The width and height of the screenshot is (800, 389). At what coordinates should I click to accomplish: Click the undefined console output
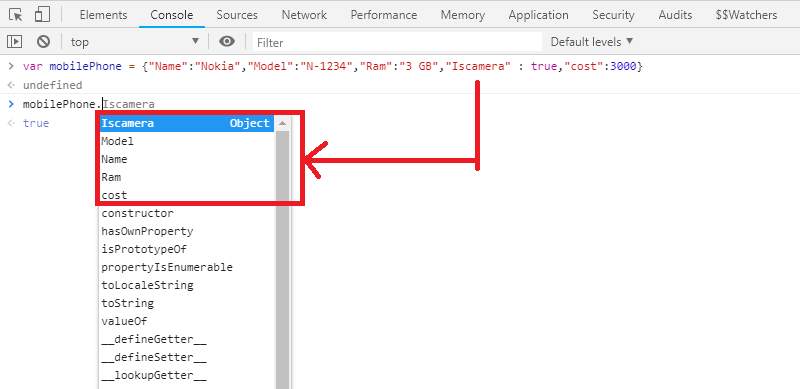[x=52, y=85]
